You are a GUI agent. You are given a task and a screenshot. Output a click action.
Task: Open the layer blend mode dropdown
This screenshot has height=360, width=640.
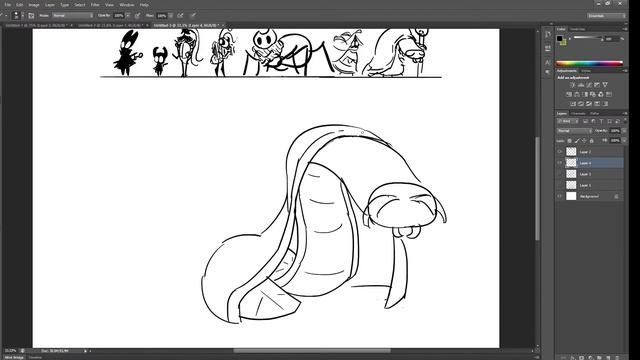click(574, 131)
